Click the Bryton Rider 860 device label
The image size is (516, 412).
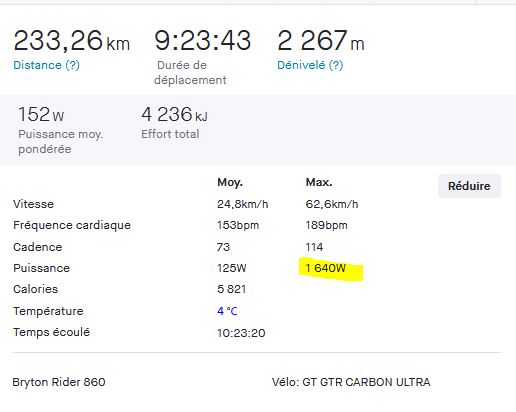[59, 382]
